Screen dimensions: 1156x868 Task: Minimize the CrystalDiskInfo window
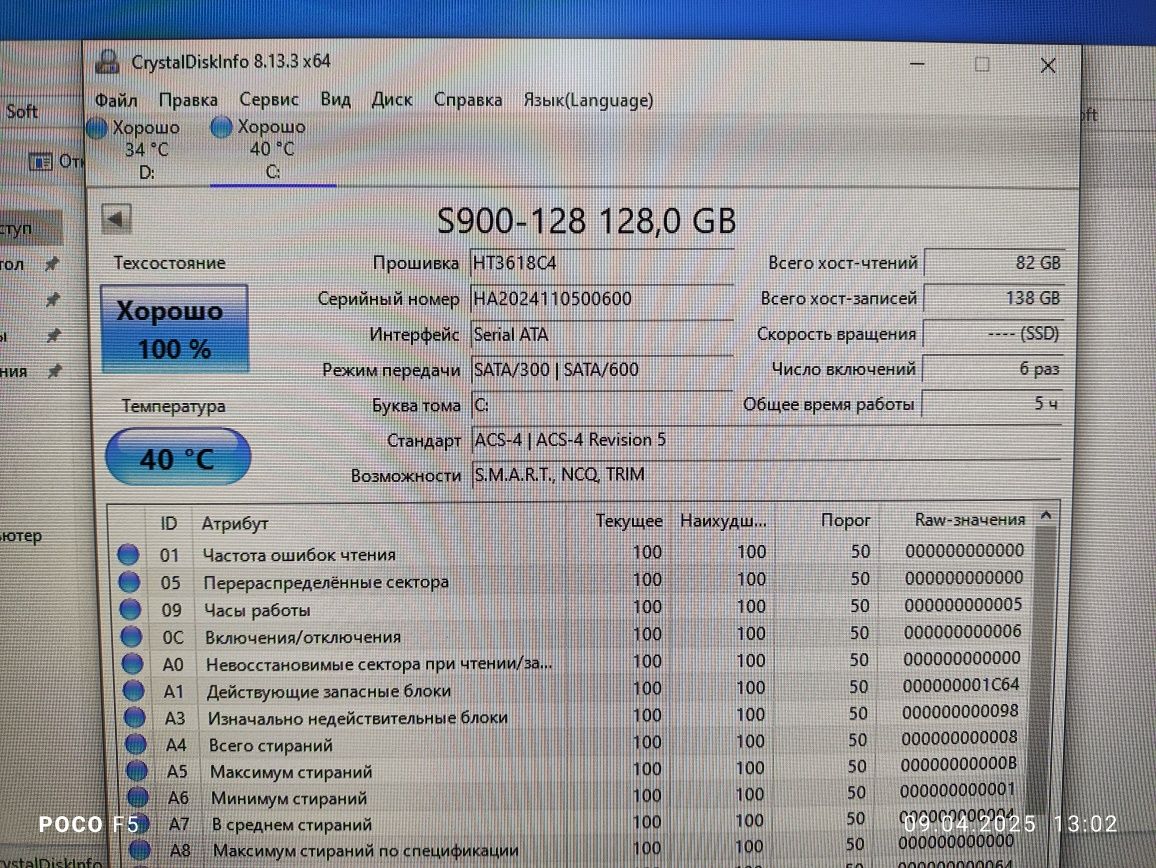[x=917, y=65]
